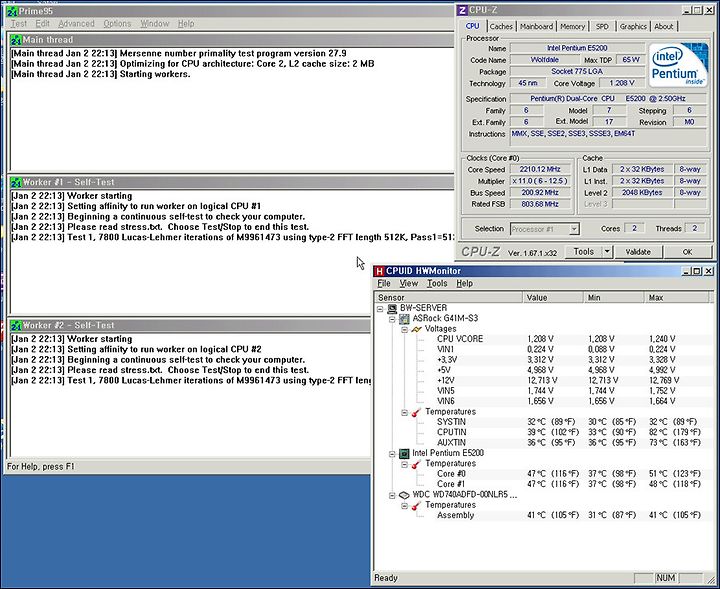Collapse the Temperatures node under ASRock

pyautogui.click(x=405, y=412)
